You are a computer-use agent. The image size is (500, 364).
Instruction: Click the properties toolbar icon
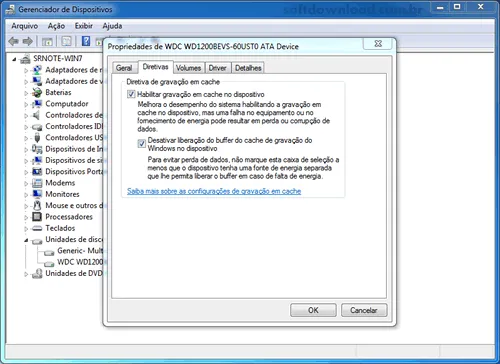coord(66,41)
